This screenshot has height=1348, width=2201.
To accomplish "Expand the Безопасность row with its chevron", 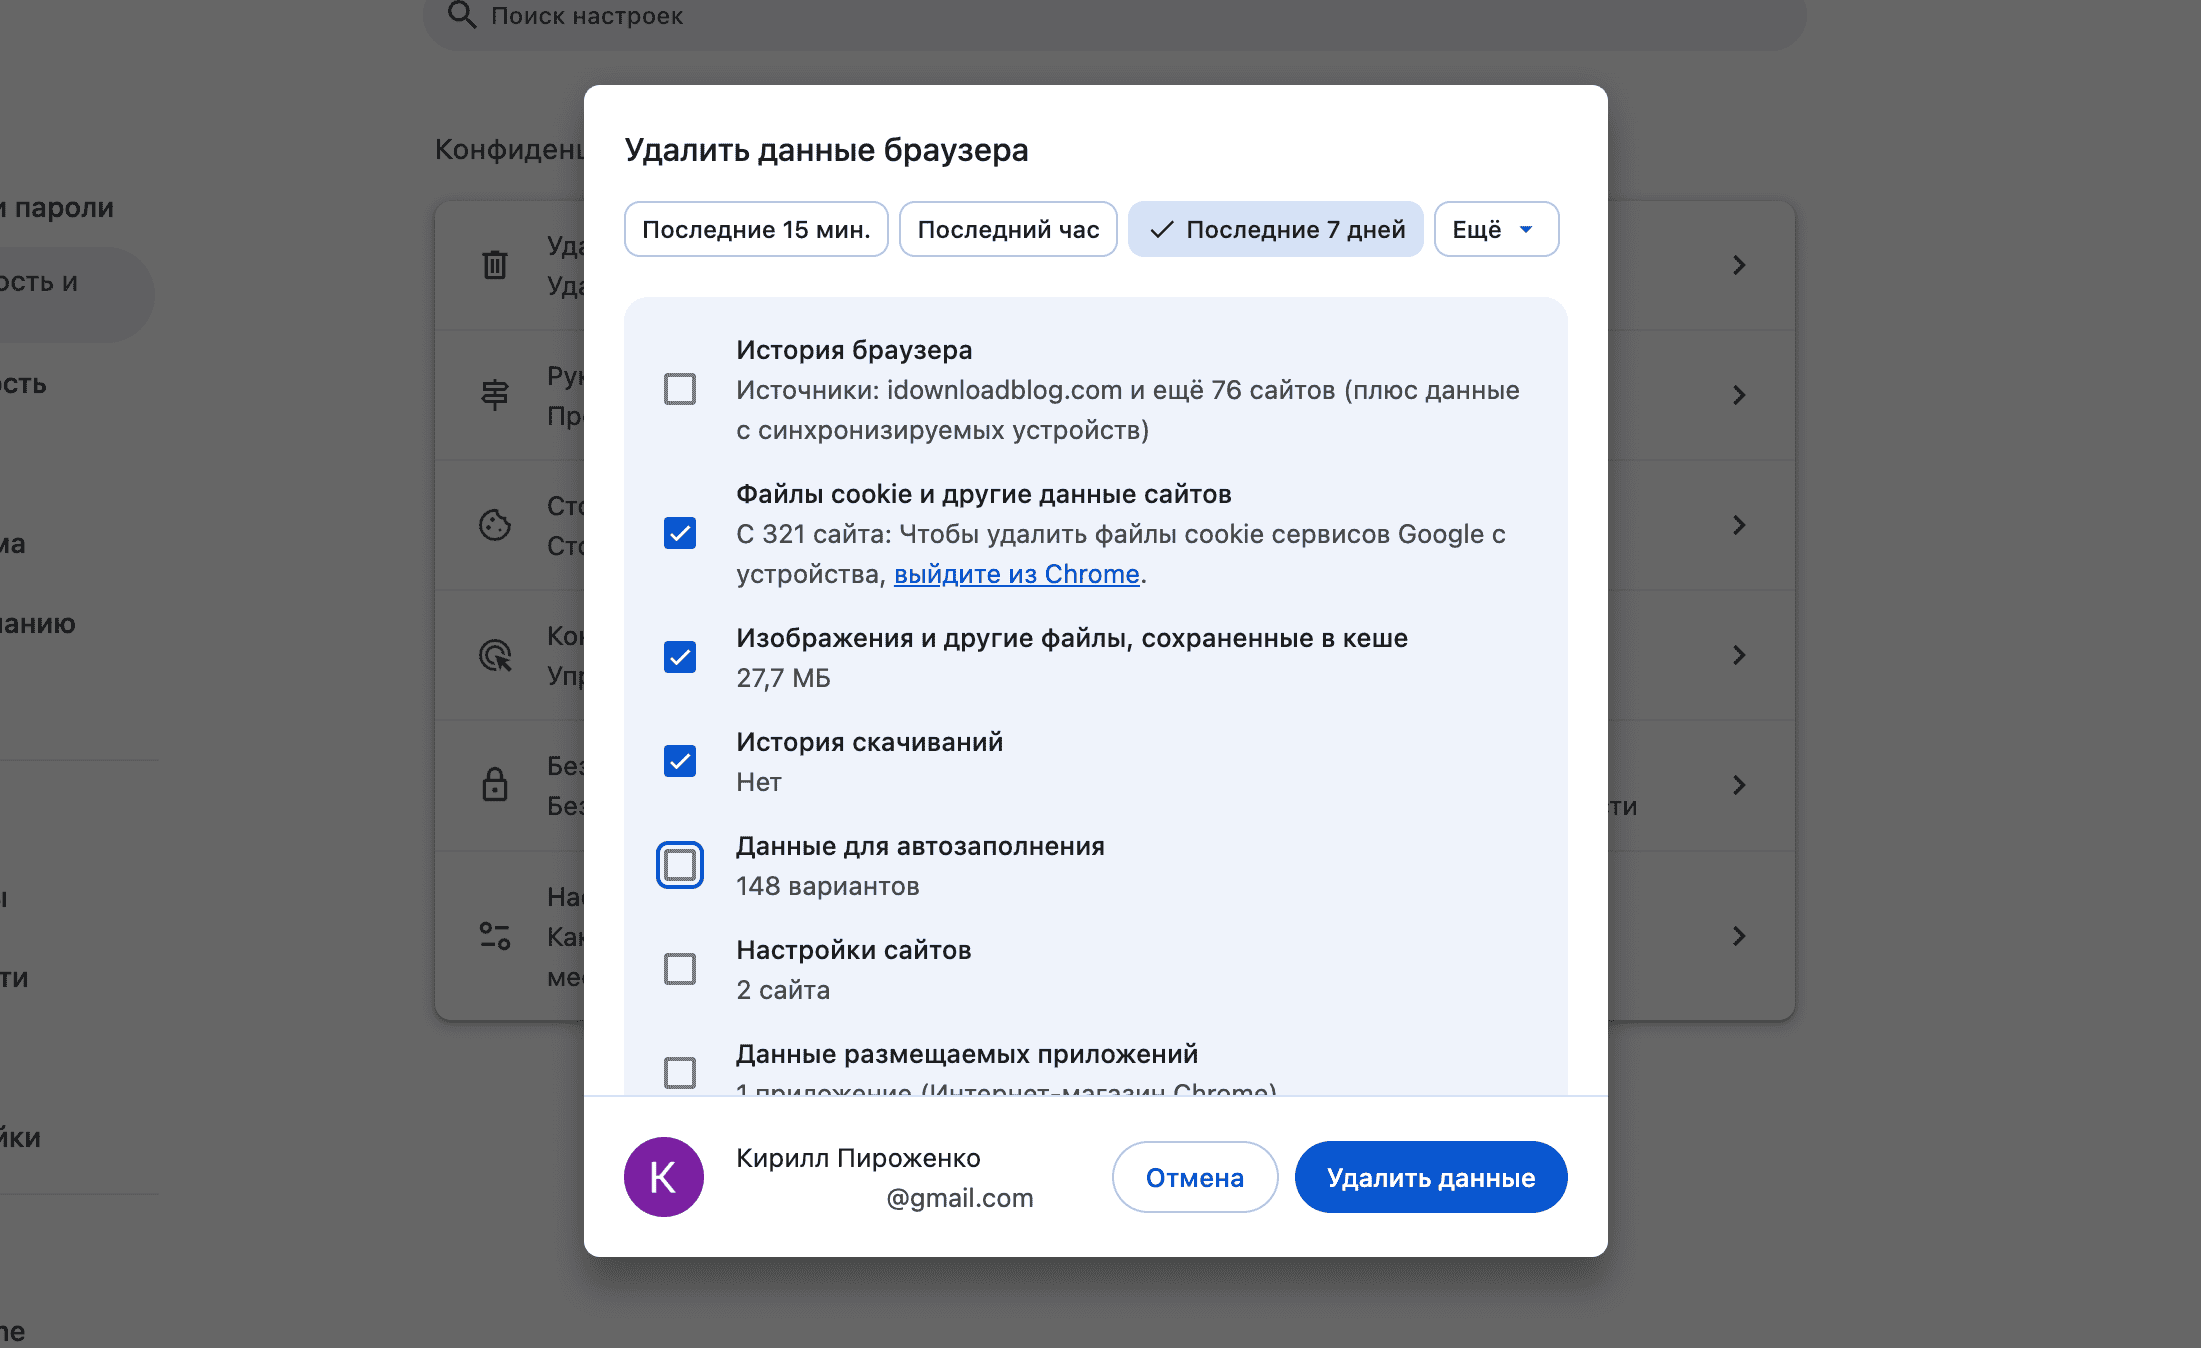I will click(1739, 785).
